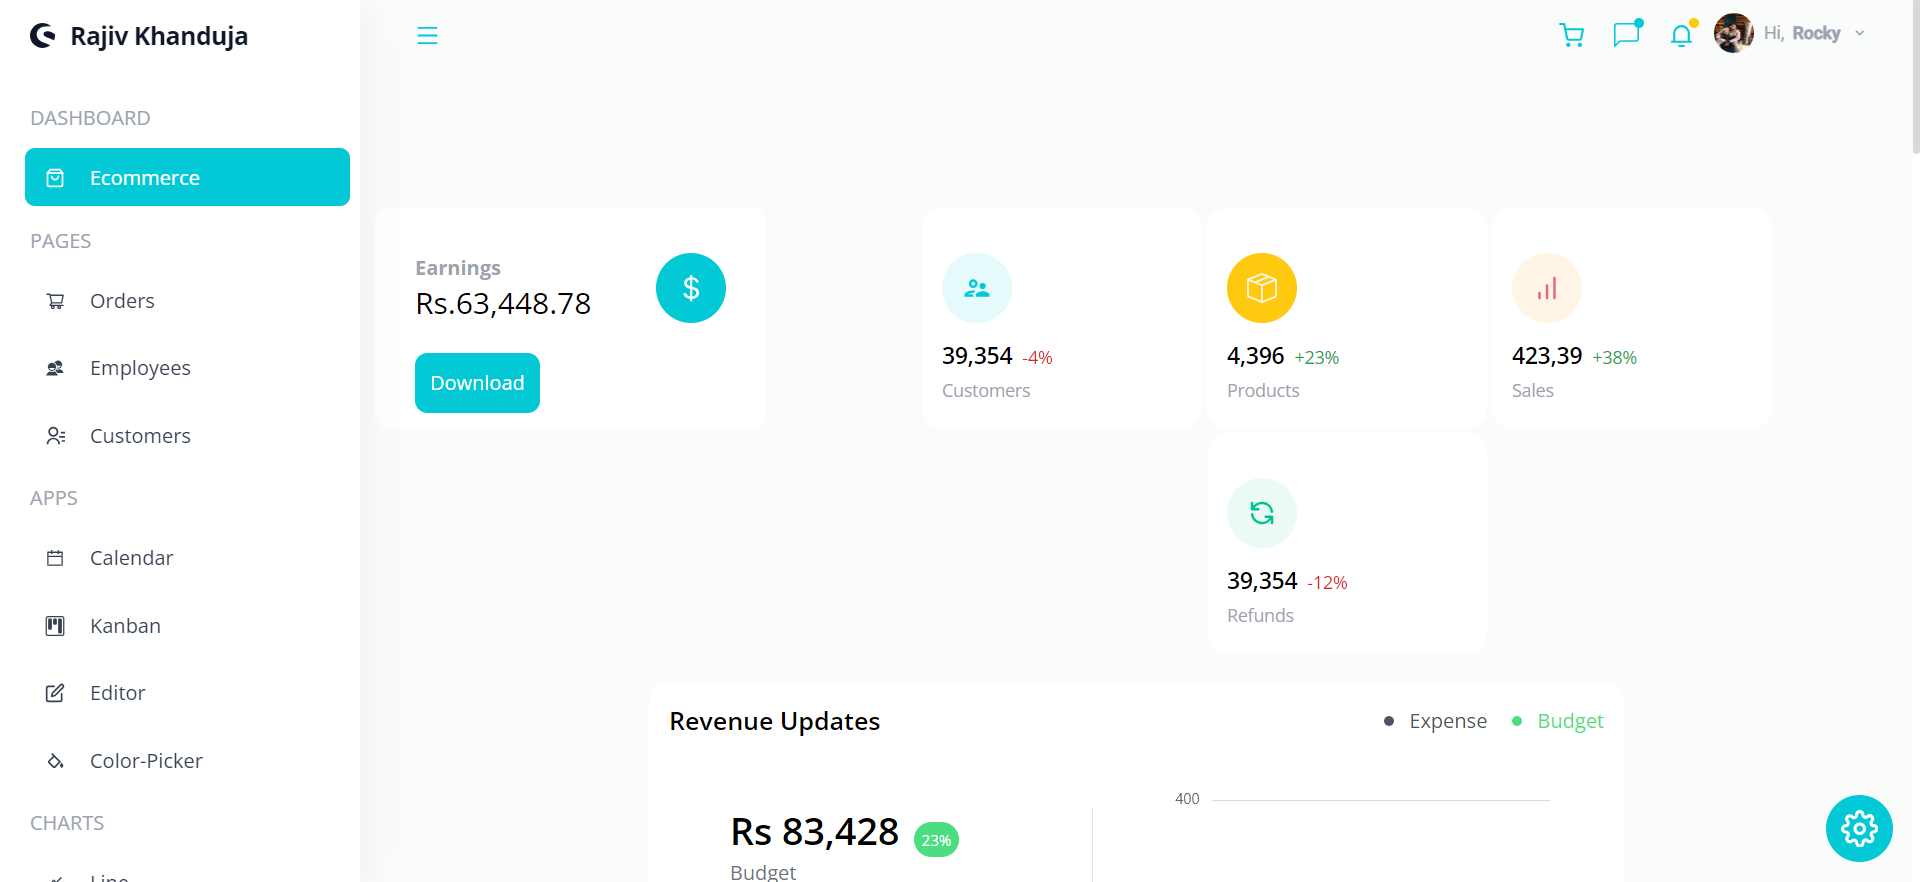Screen dimensions: 1920x882
Task: Expand the Hi, Rocky profile dropdown arrow
Action: (x=1860, y=33)
